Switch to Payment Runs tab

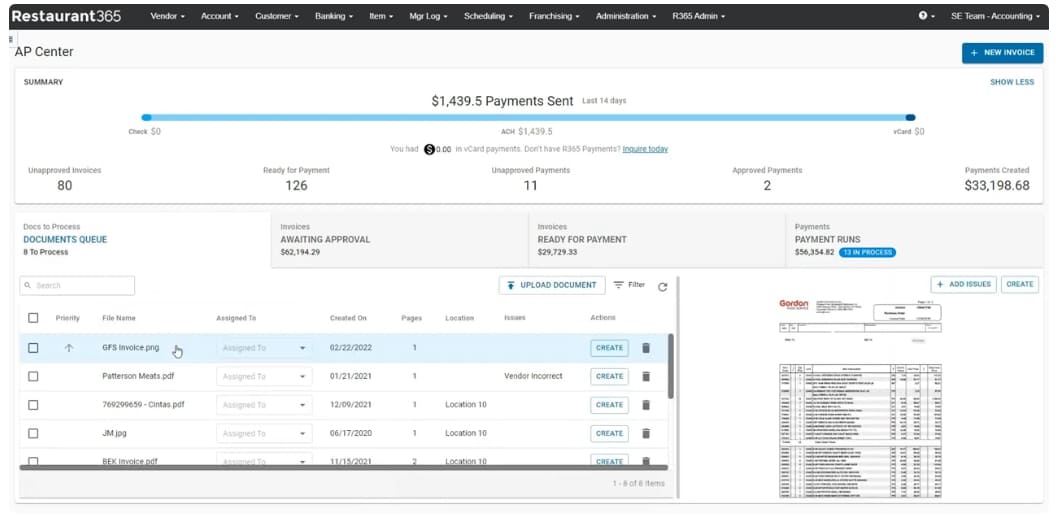click(915, 240)
